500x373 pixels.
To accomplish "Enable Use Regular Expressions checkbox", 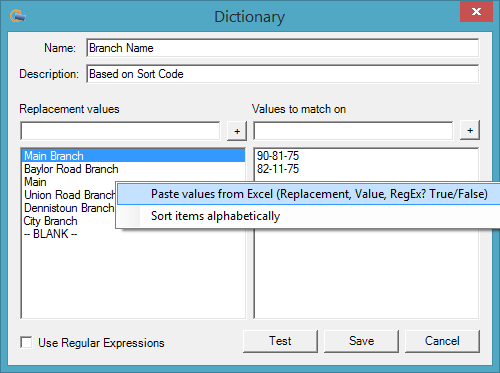I will (26, 342).
